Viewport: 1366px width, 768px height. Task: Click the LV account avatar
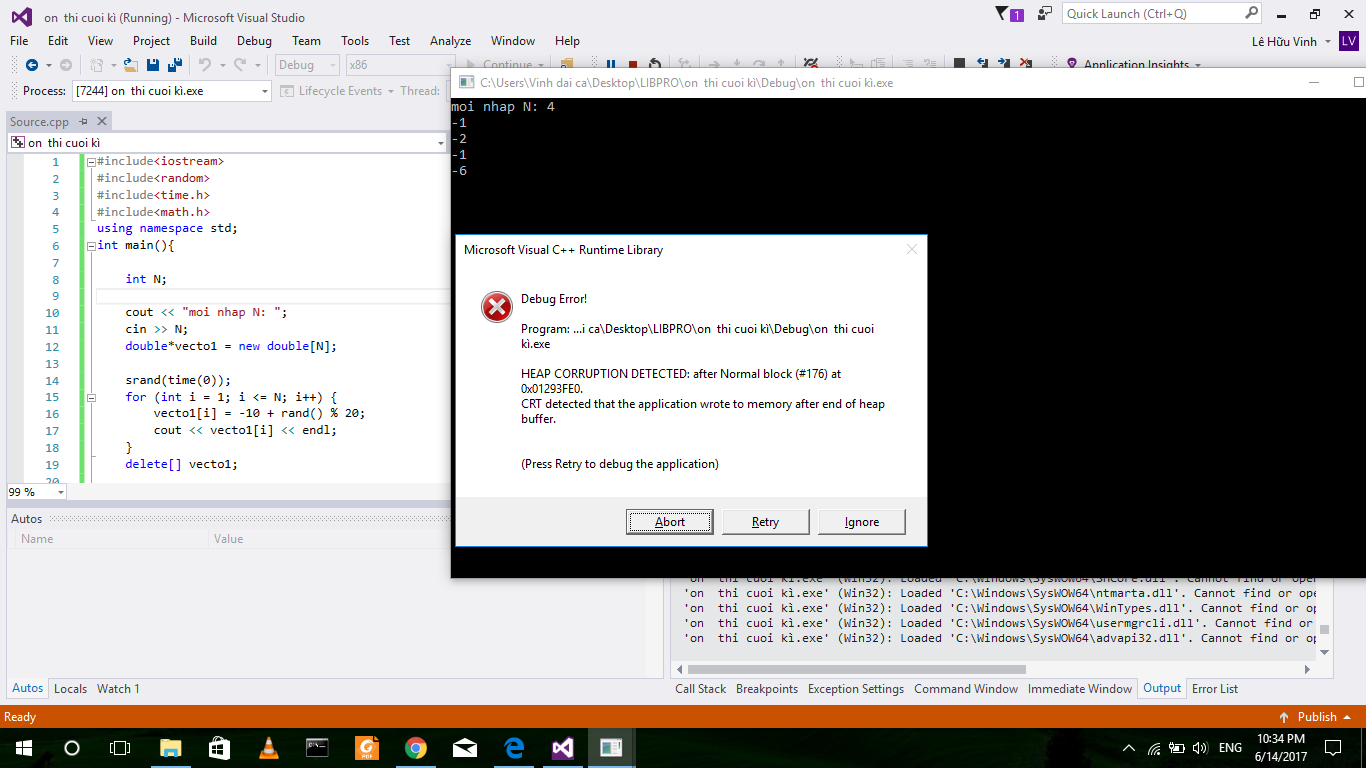(x=1349, y=41)
